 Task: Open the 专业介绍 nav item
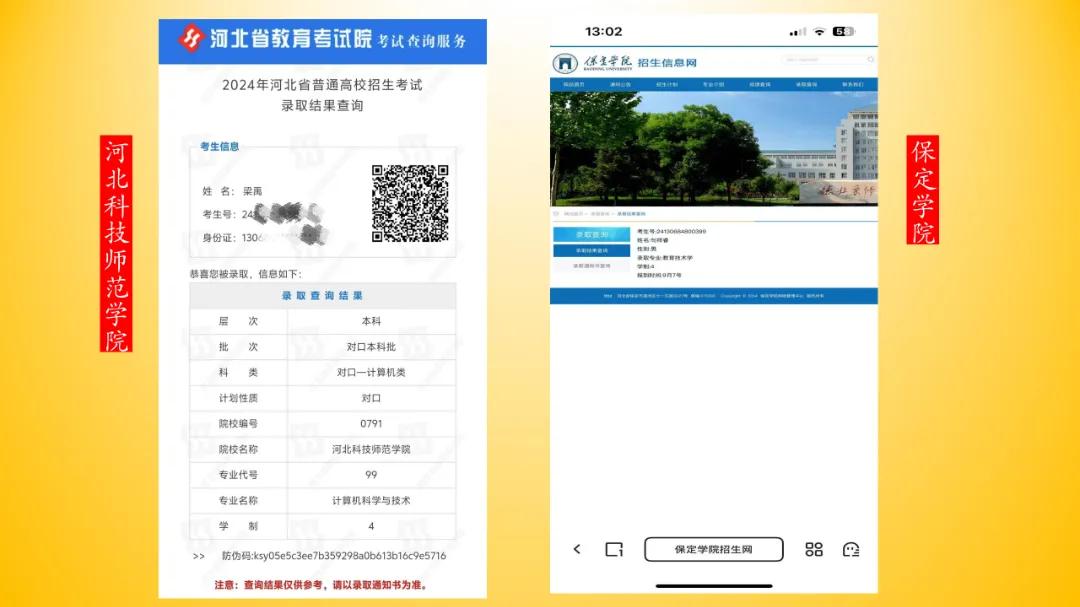click(713, 85)
